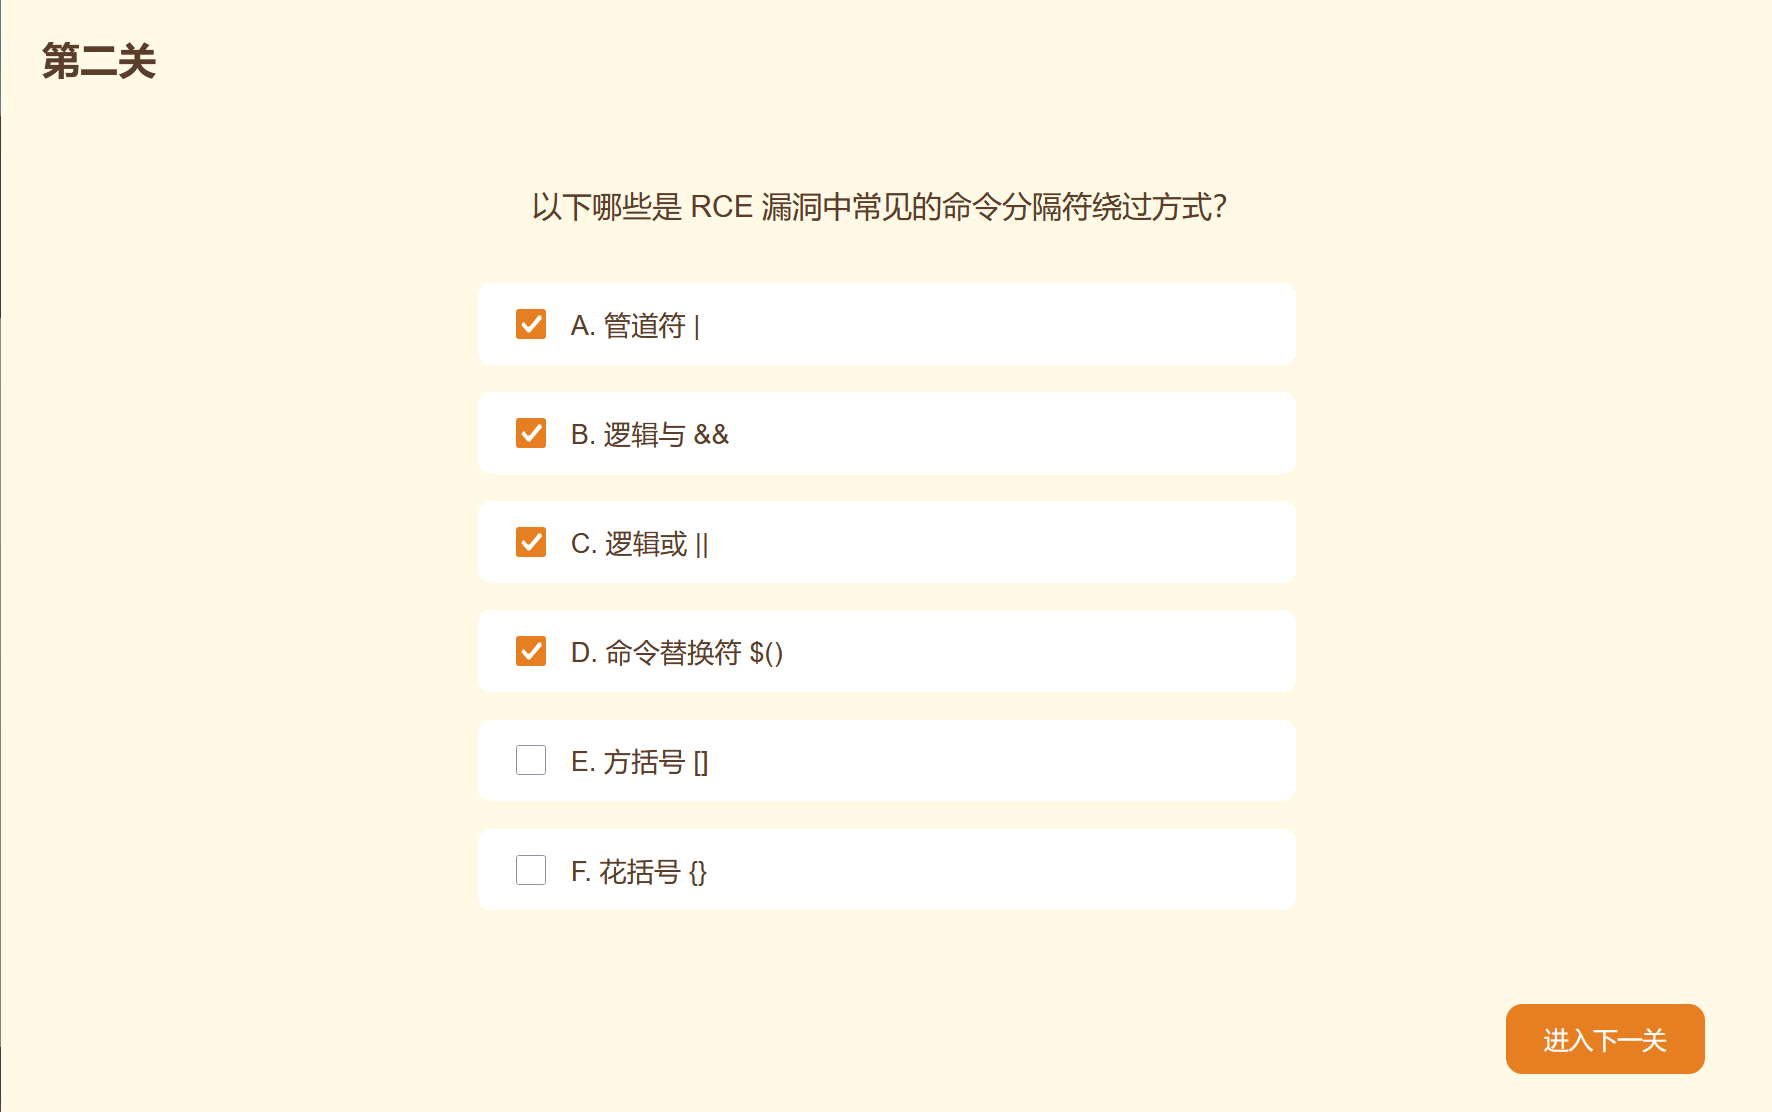This screenshot has height=1112, width=1772.
Task: Check option F 花括号 checkbox
Action: 531,870
